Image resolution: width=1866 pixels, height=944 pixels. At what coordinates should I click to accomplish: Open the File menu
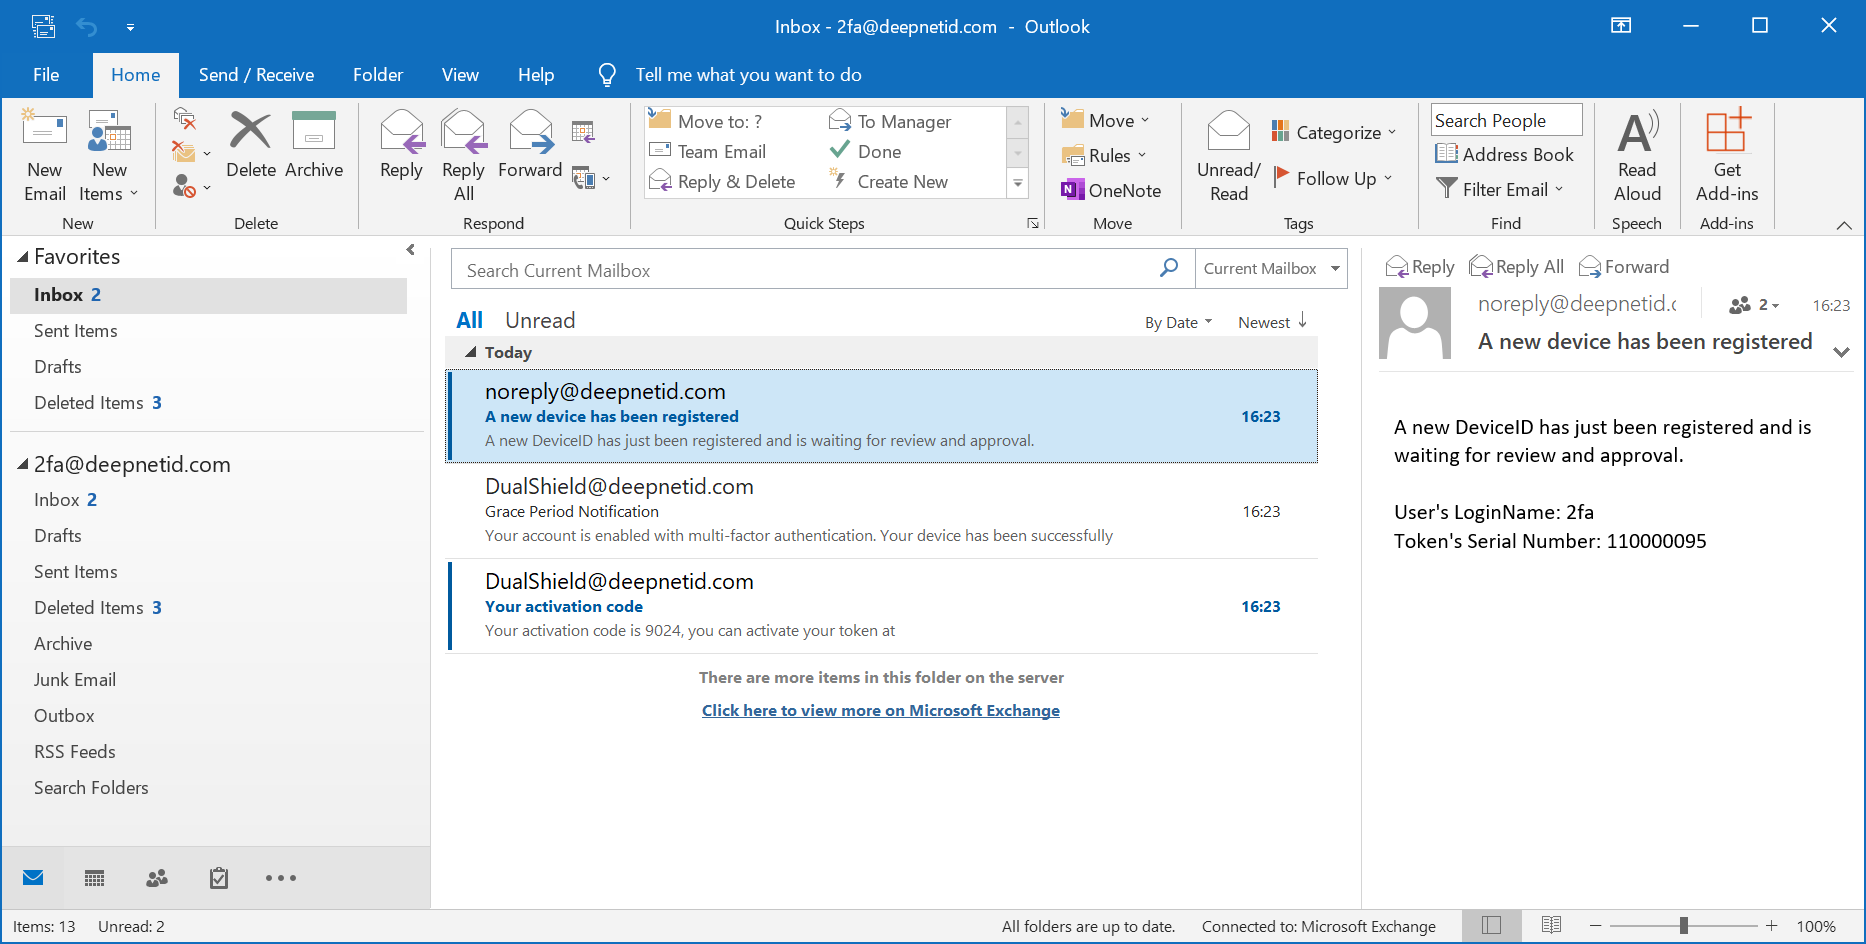[46, 75]
